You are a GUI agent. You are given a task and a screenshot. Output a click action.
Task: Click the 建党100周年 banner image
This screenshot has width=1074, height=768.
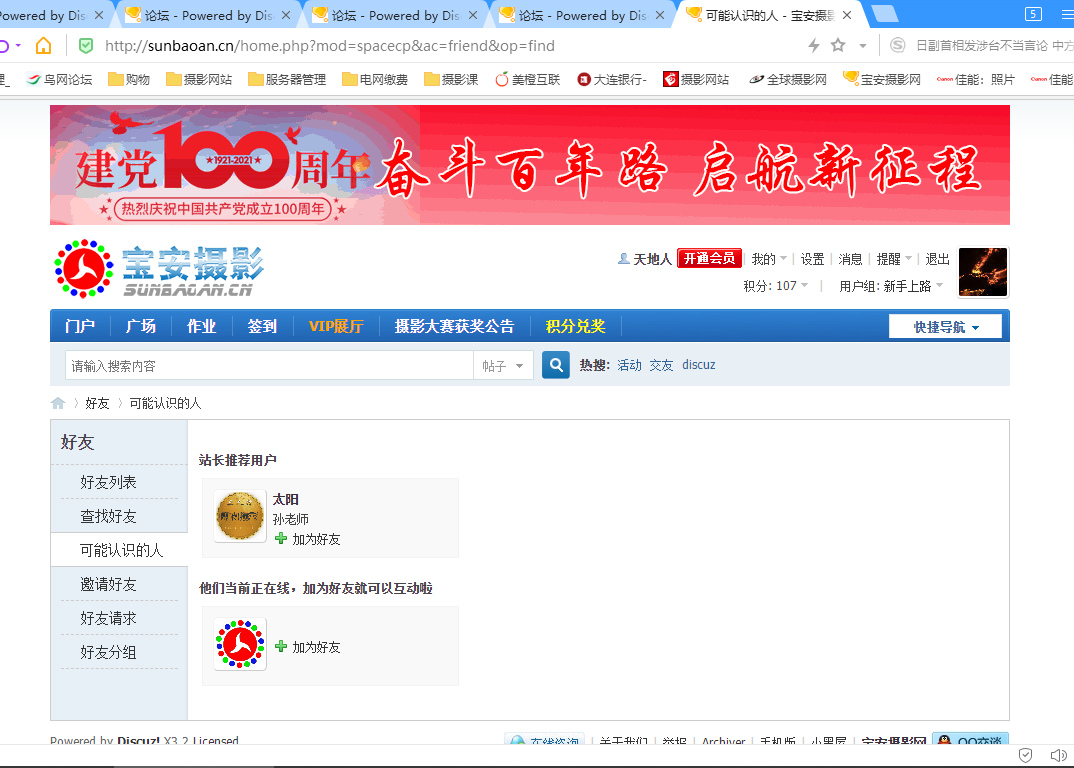(529, 165)
